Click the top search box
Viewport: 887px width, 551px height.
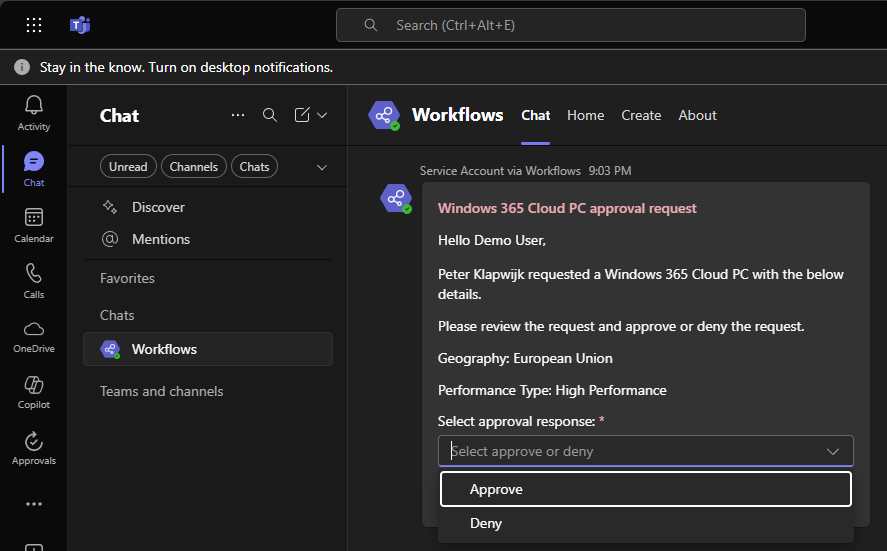(x=571, y=25)
